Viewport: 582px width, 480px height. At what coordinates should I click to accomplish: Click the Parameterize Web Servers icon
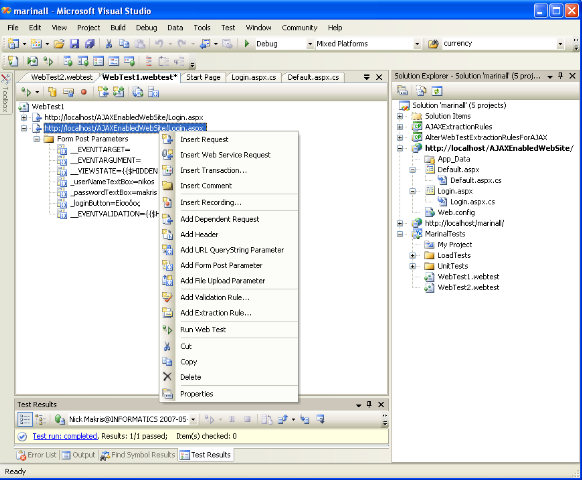coord(153,92)
